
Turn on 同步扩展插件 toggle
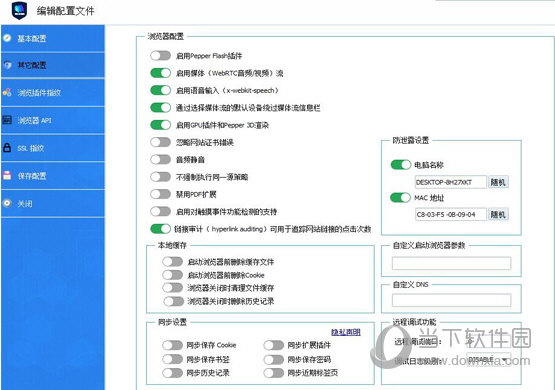click(x=274, y=345)
